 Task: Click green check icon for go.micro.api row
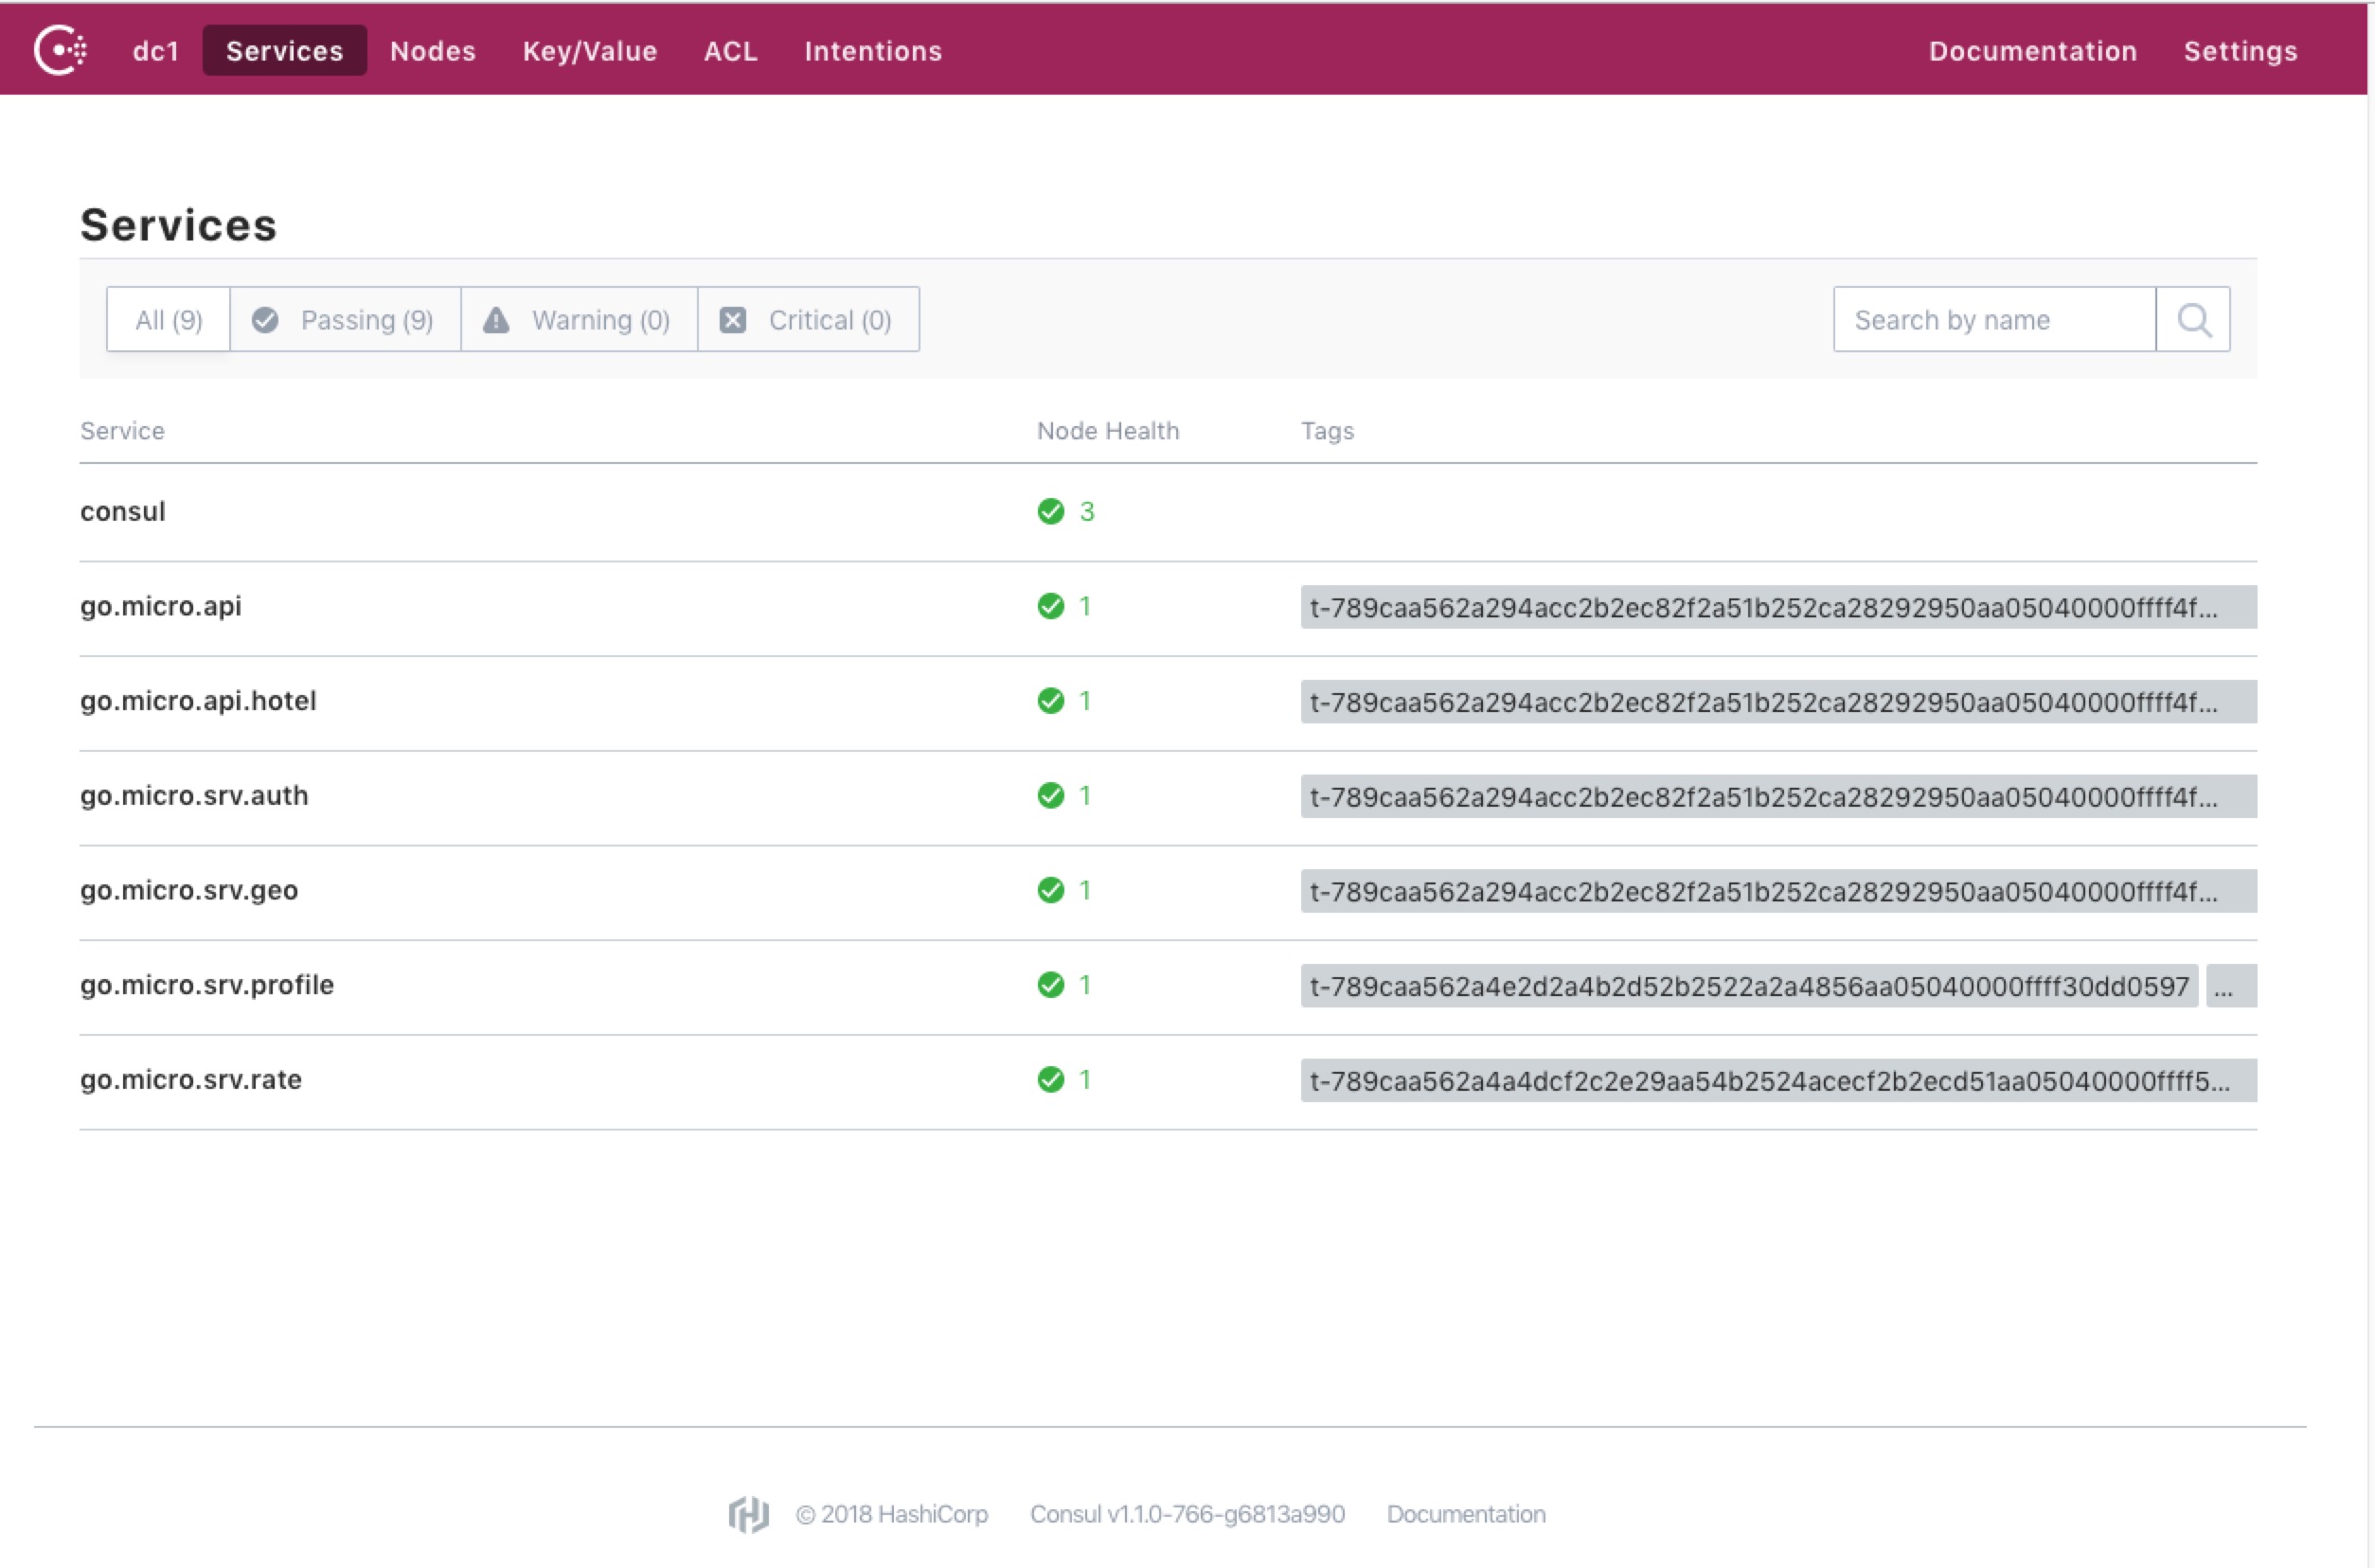point(1051,606)
